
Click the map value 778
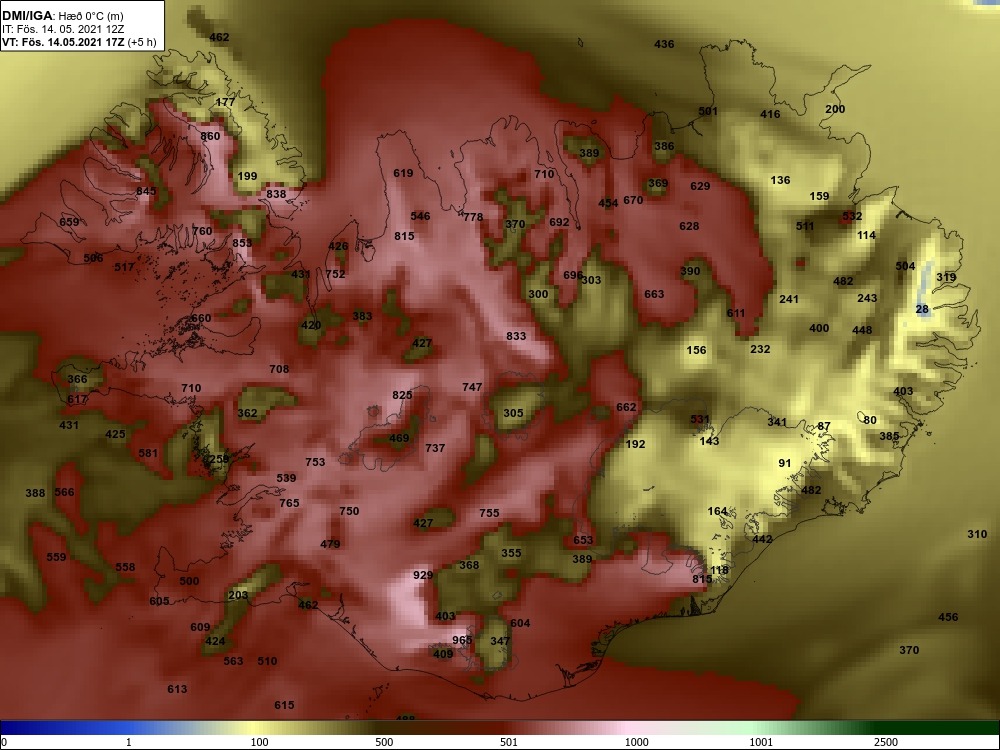[473, 217]
